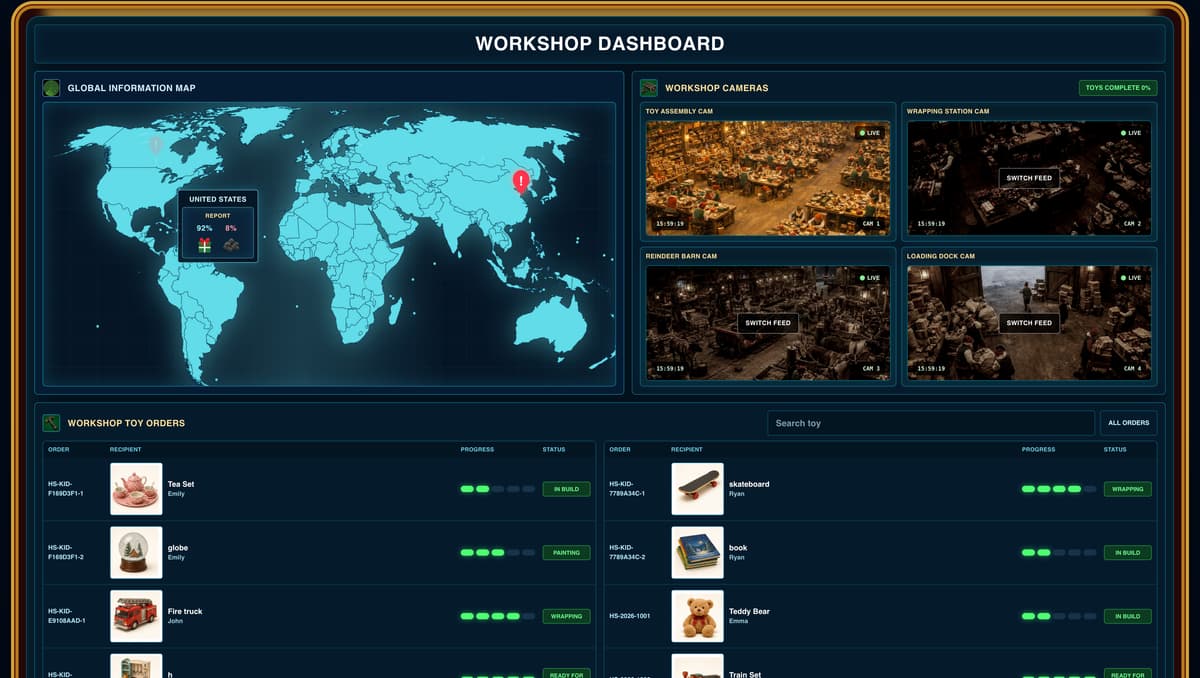1200x678 pixels.
Task: Switch feed on Loading Dock Cam
Action: tap(1029, 323)
